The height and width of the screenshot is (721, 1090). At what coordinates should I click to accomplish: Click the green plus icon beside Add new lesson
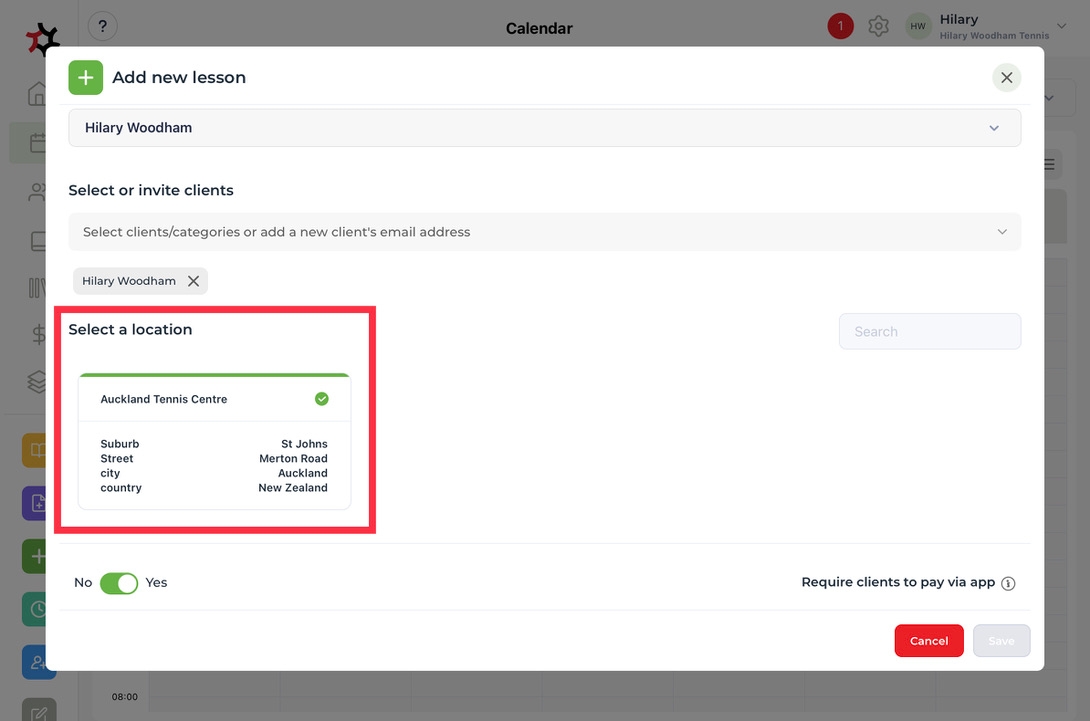(x=86, y=78)
